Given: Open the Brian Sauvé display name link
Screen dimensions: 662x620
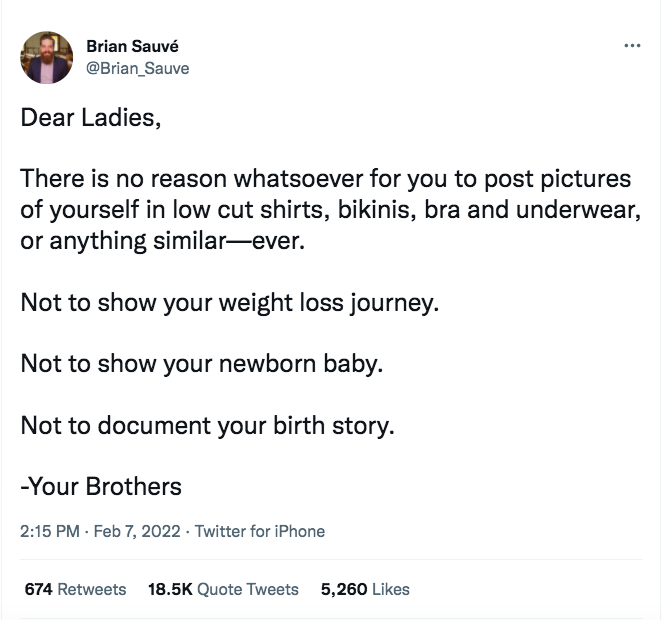Looking at the screenshot, I should [x=133, y=46].
